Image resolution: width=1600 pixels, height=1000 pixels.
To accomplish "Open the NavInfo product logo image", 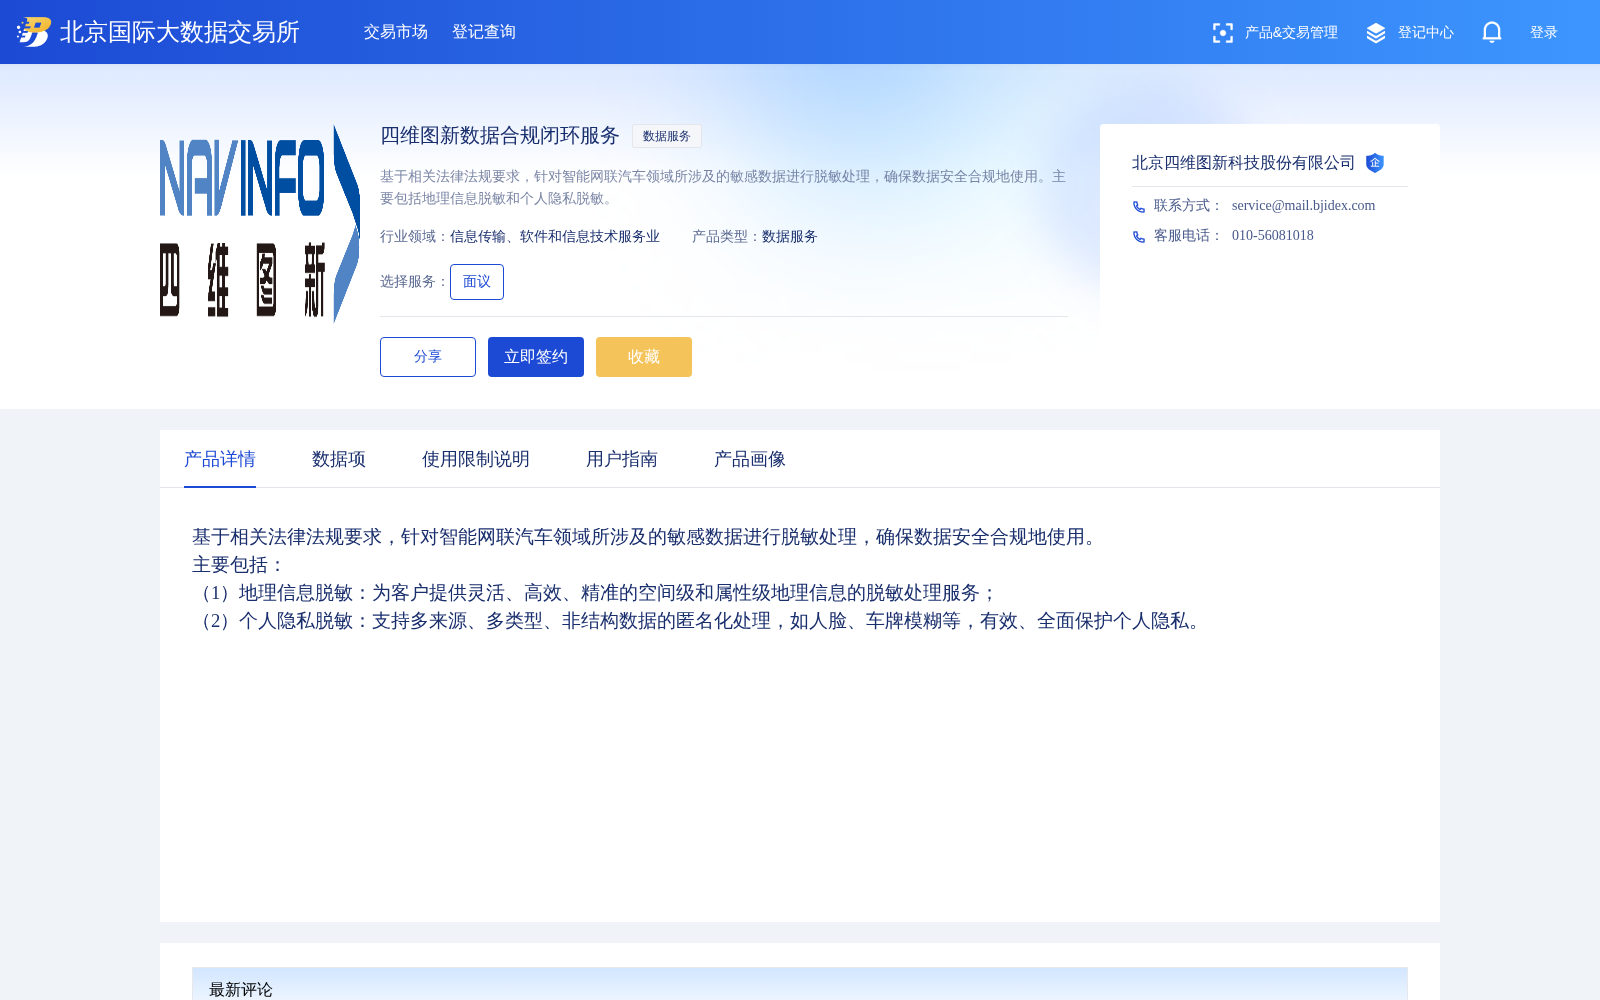I will pyautogui.click(x=260, y=224).
